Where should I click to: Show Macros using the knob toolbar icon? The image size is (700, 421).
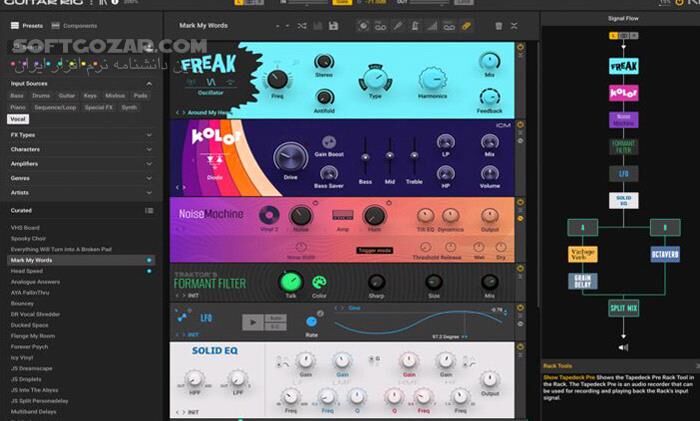pyautogui.click(x=363, y=26)
